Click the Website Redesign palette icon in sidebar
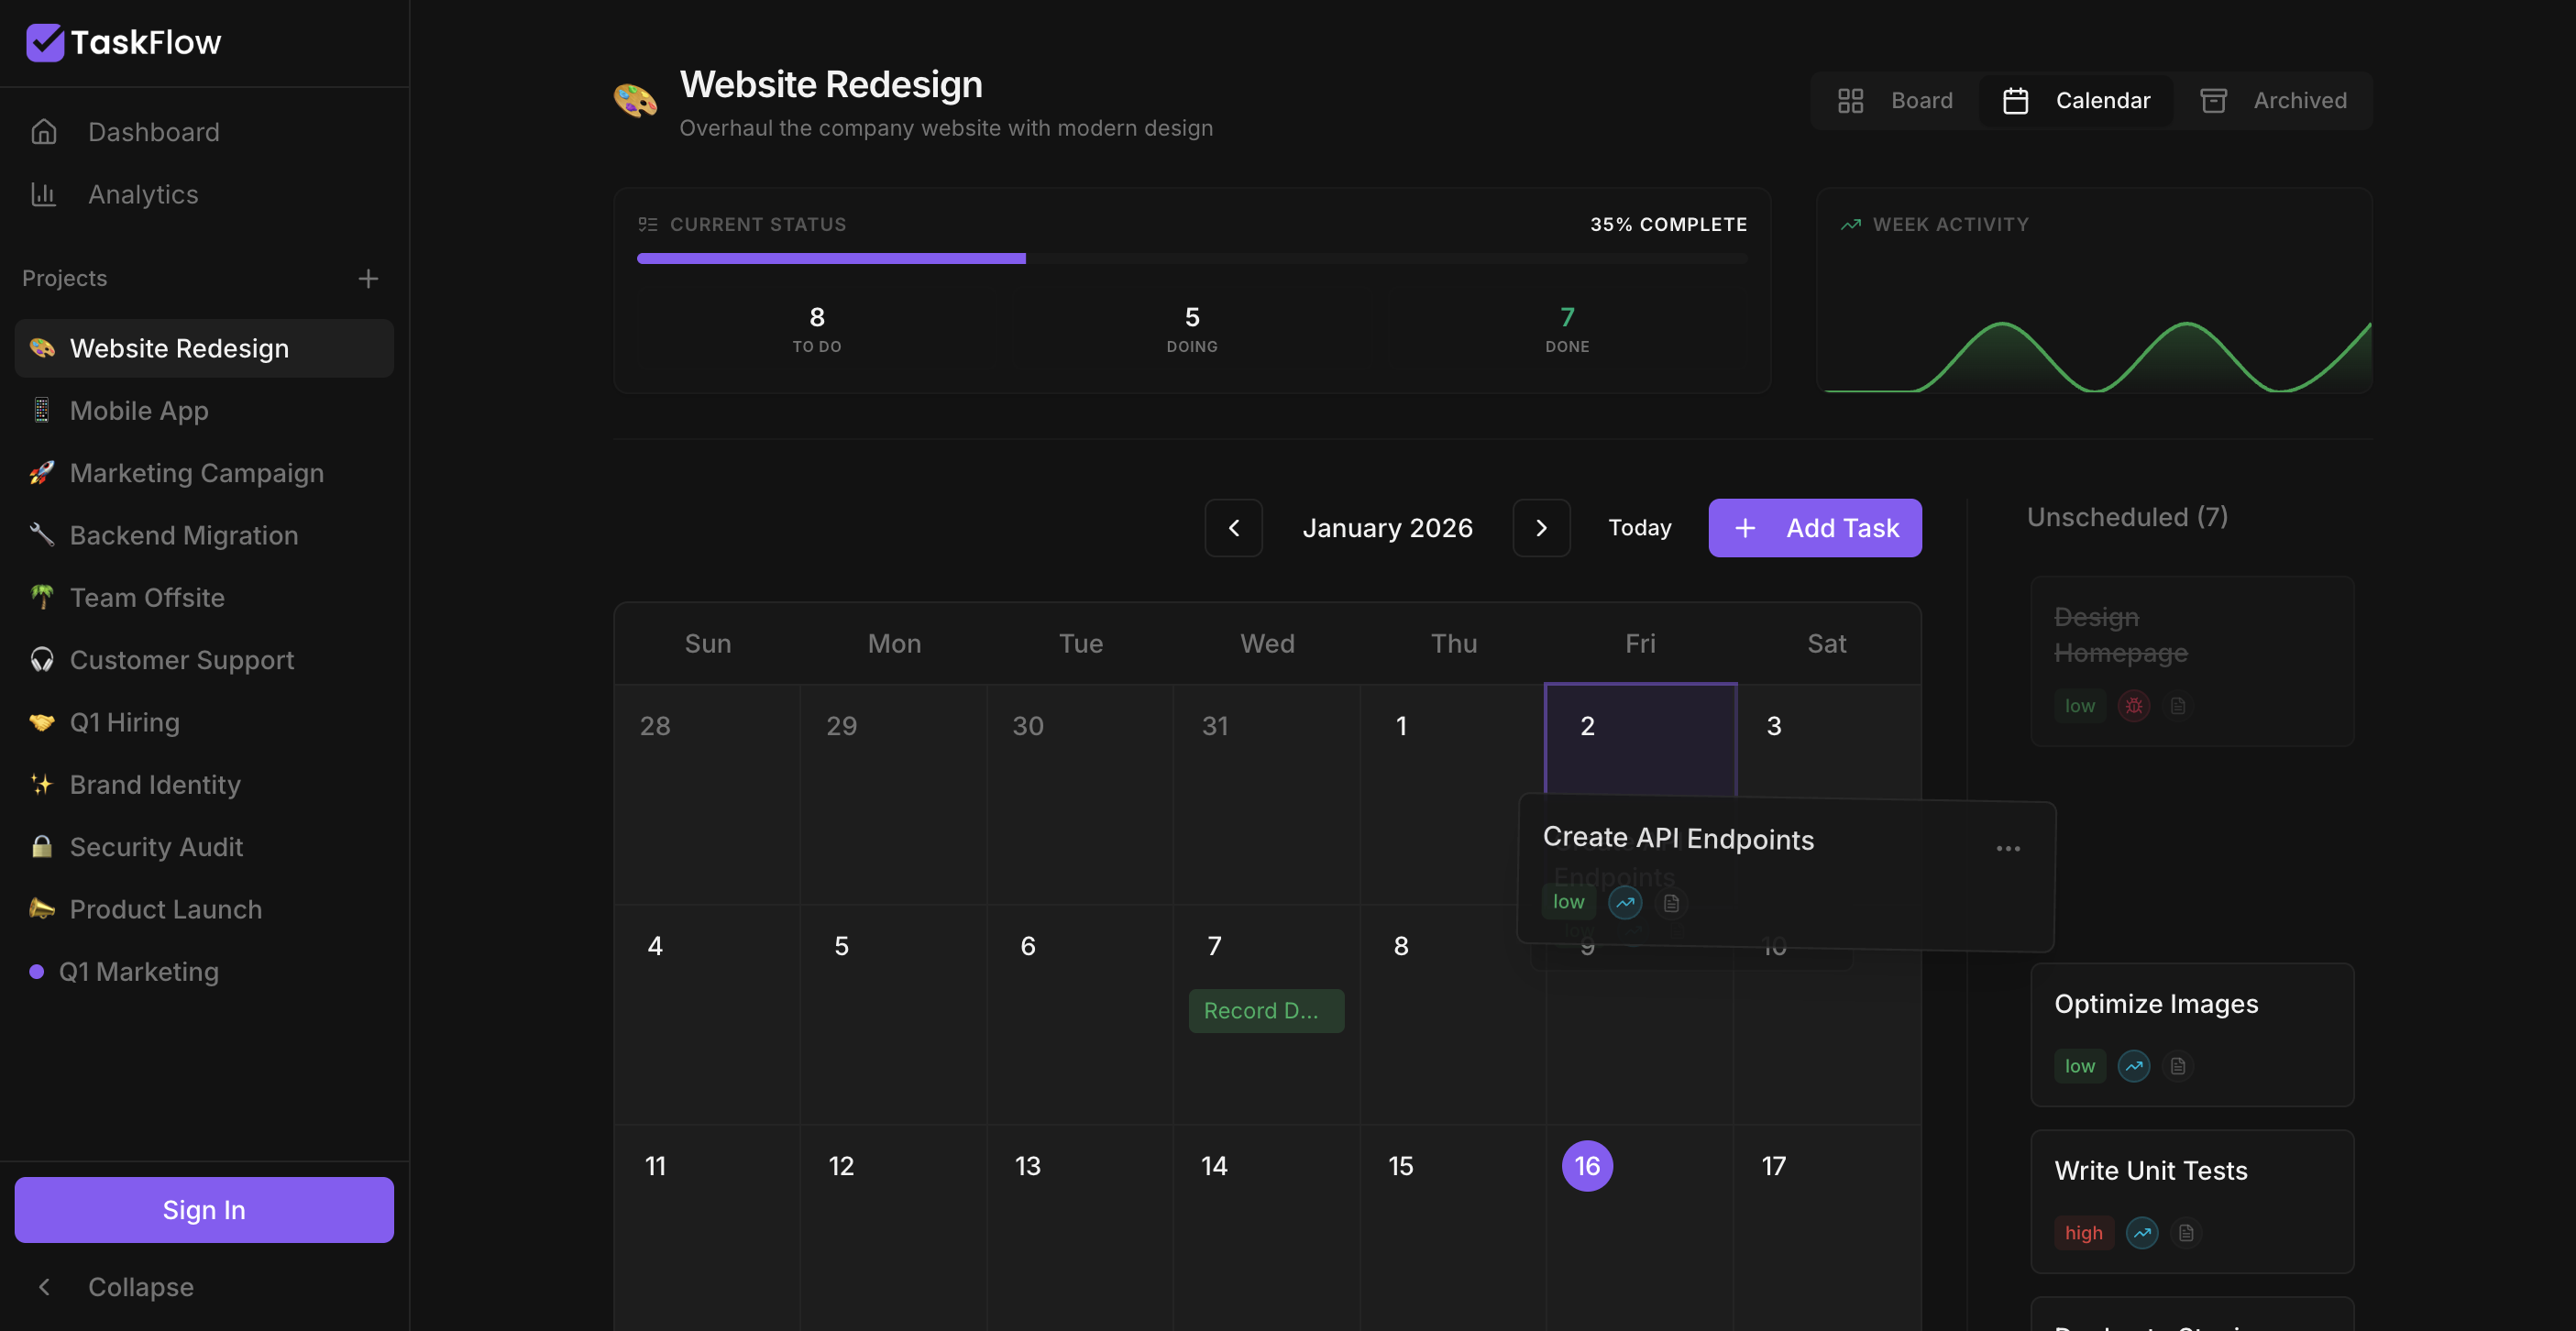Image resolution: width=2576 pixels, height=1331 pixels. [42, 348]
